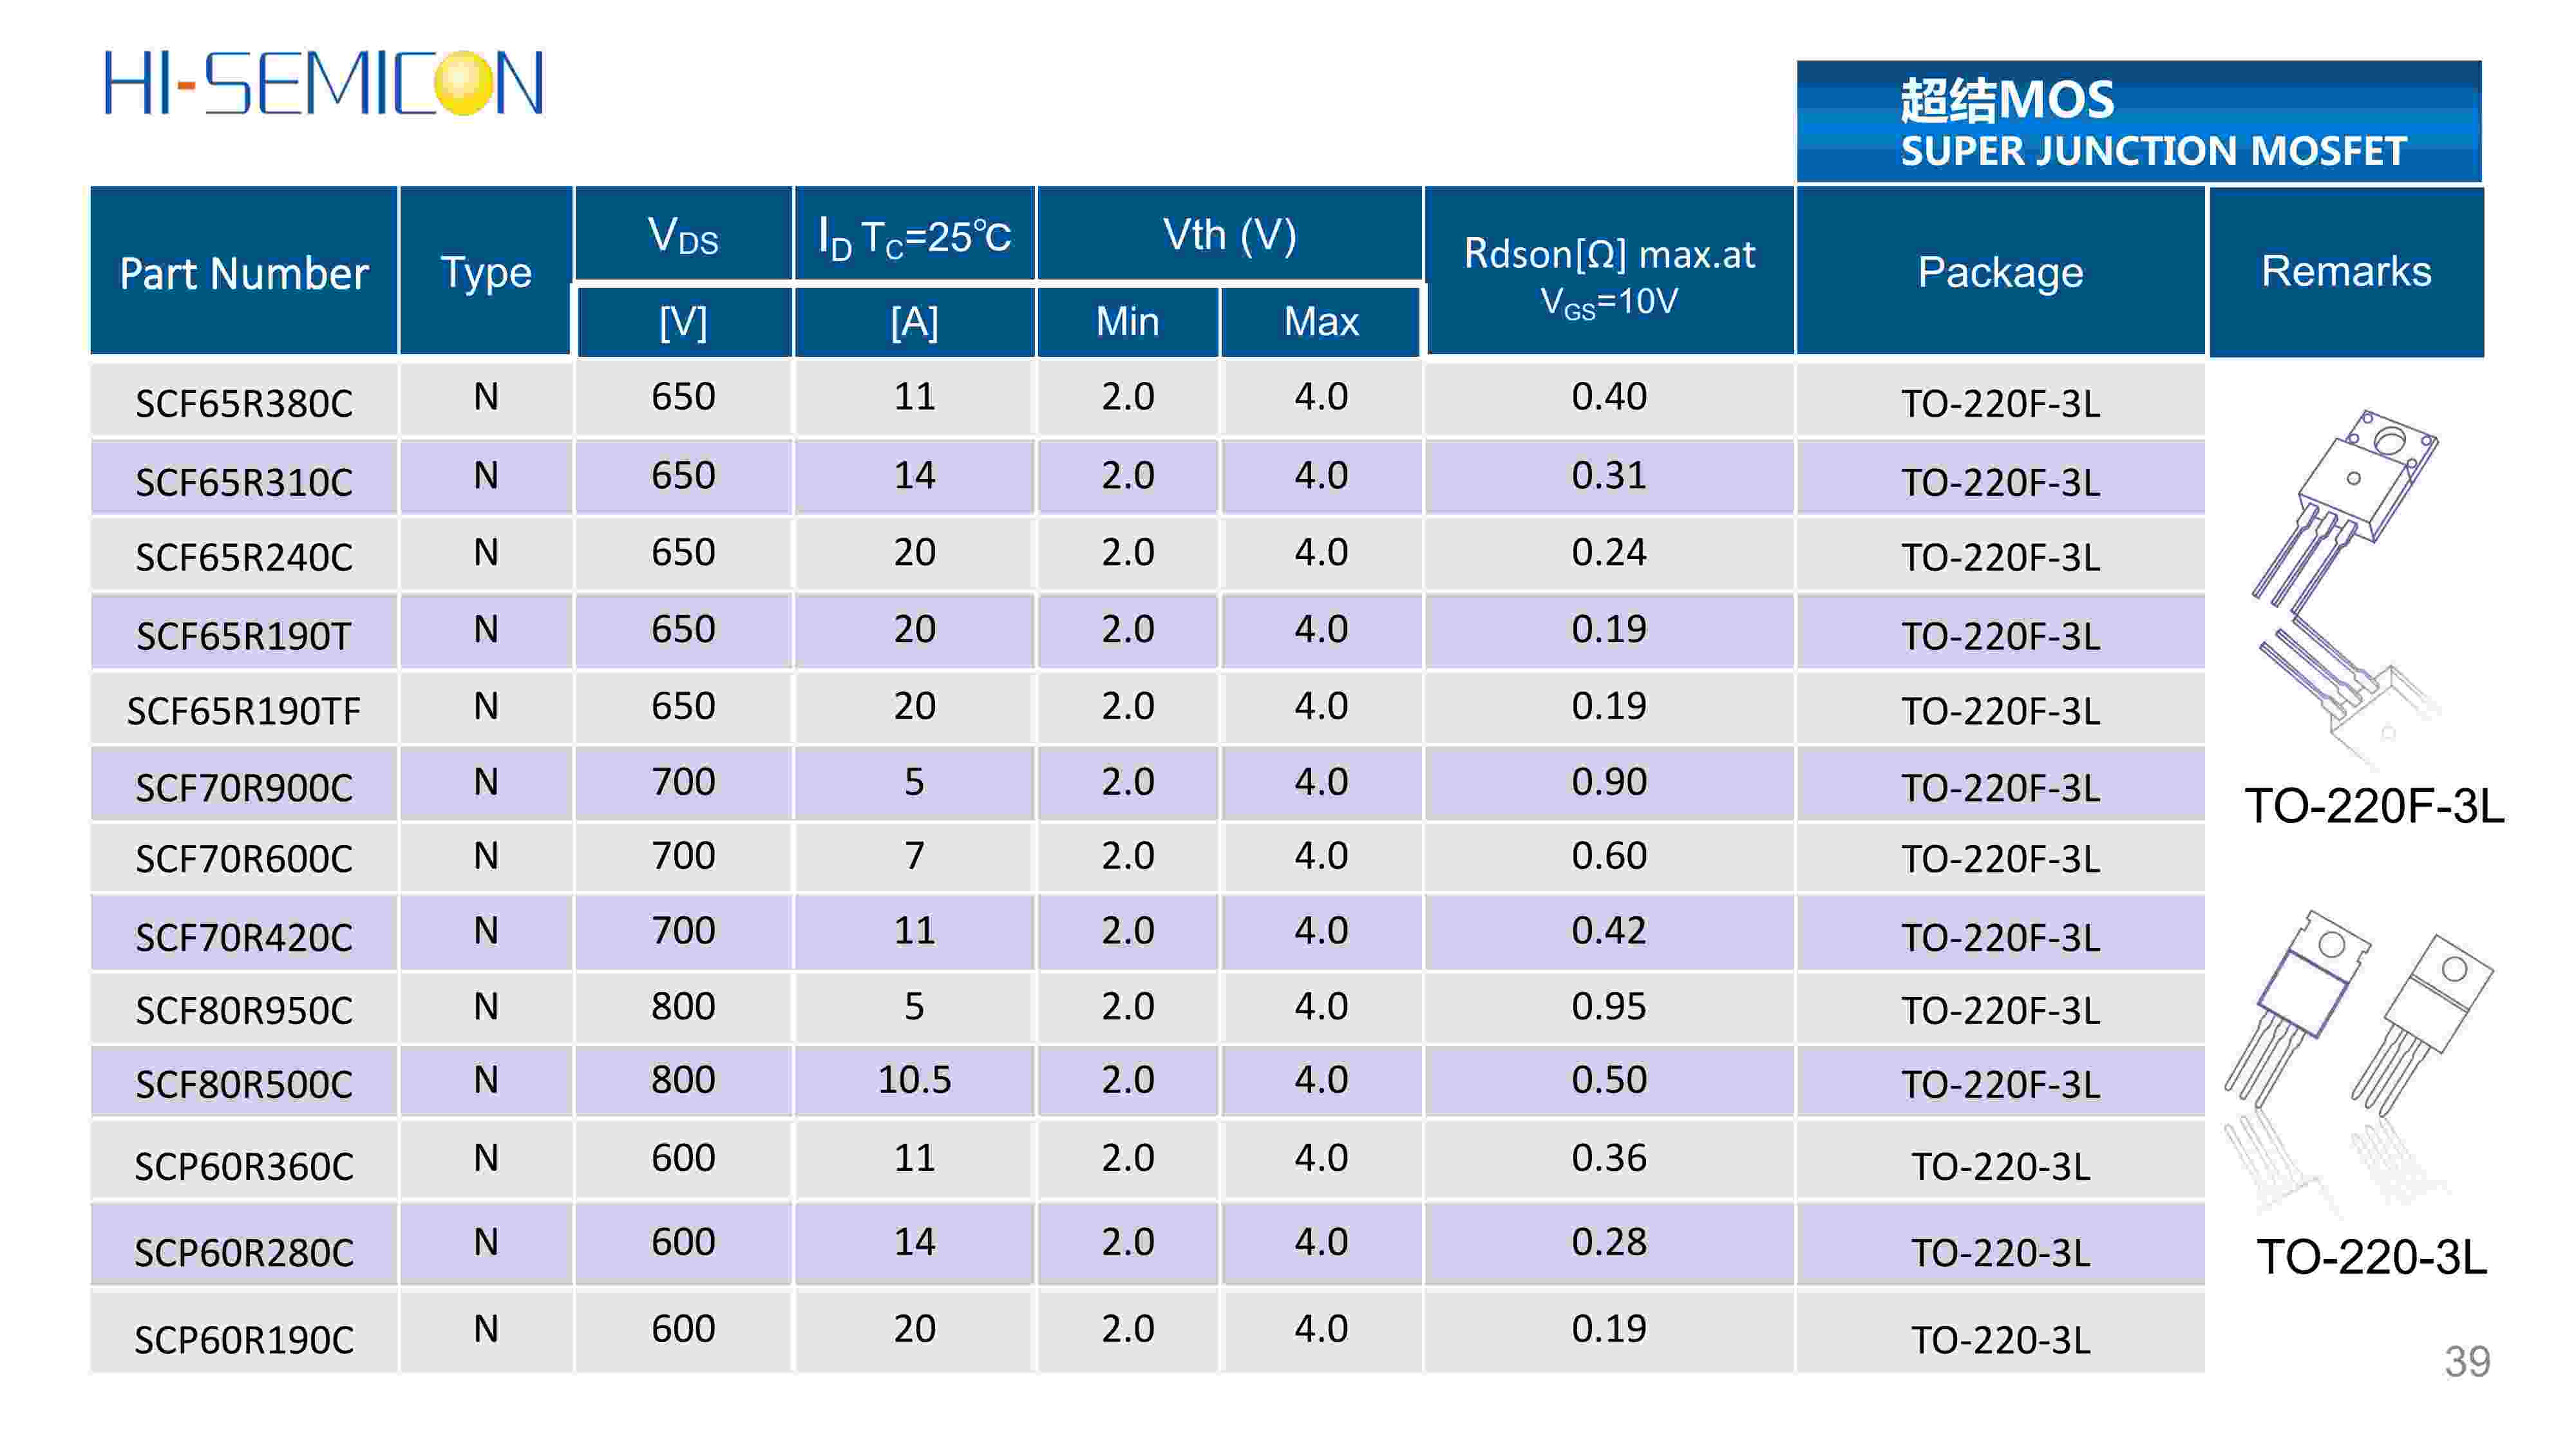Click the page number 39
This screenshot has height=1449, width=2576.
point(2467,1362)
